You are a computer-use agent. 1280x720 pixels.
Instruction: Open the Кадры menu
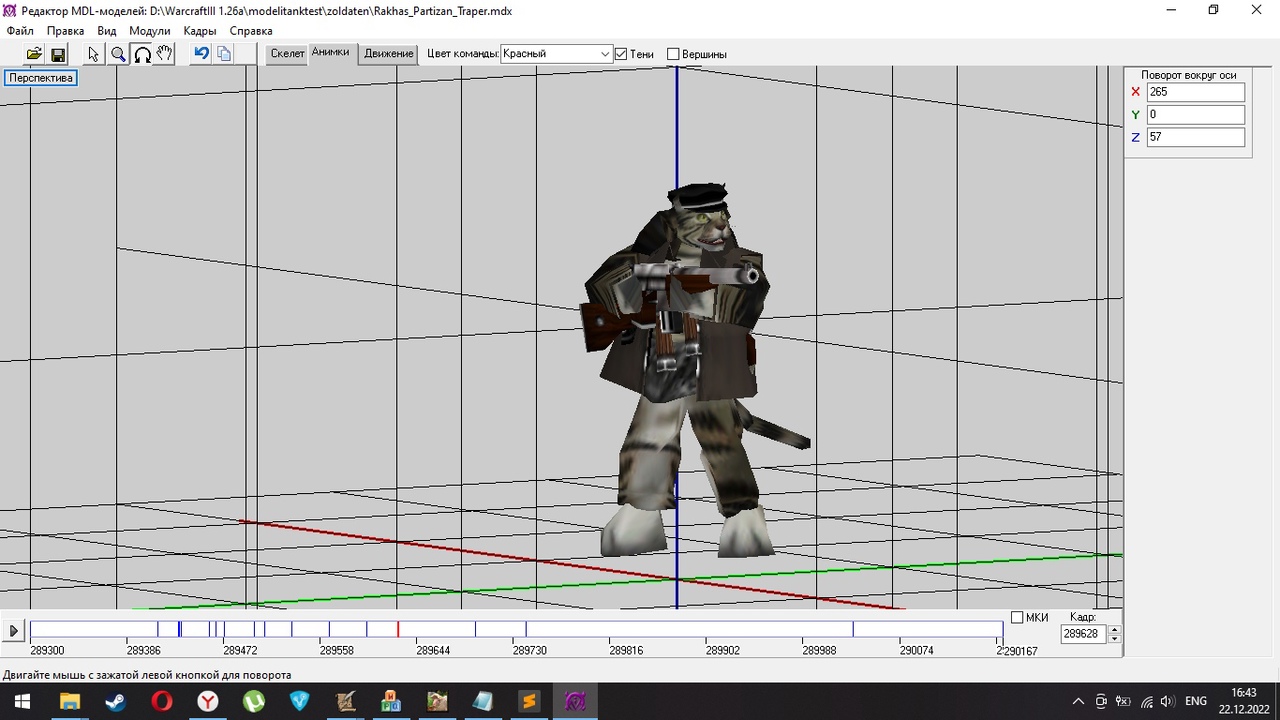point(200,31)
